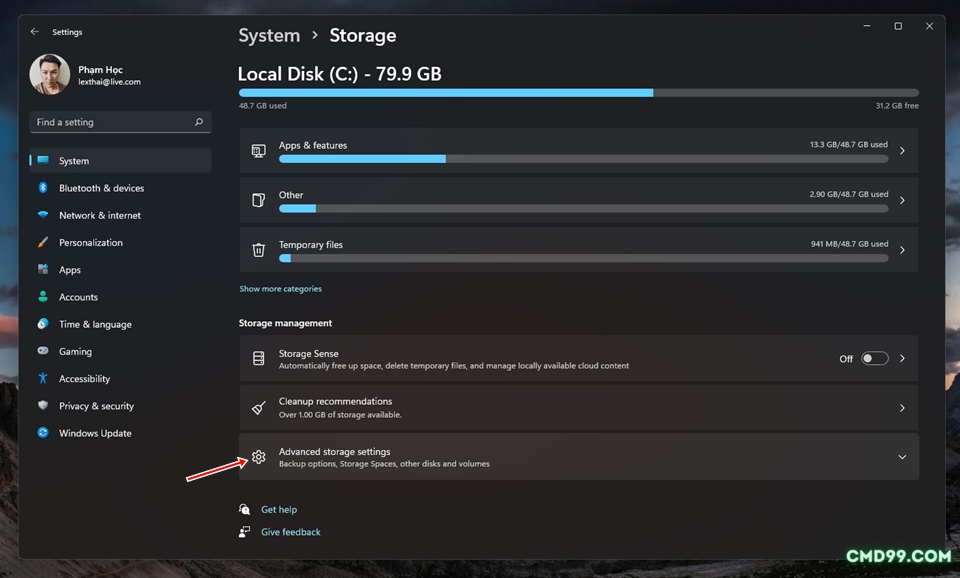Click the Time & language globe icon
Screen dimensions: 960x578
pyautogui.click(x=43, y=324)
